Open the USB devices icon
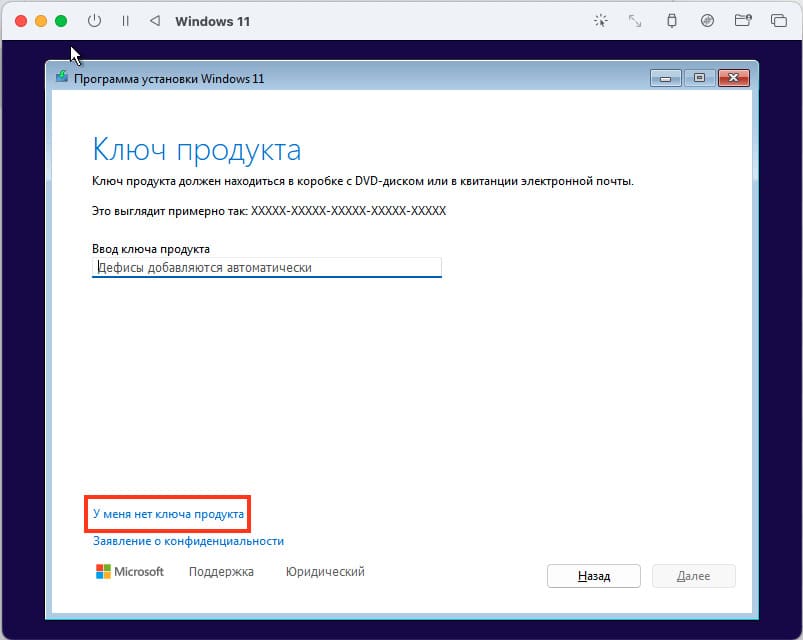This screenshot has width=803, height=640. click(672, 21)
